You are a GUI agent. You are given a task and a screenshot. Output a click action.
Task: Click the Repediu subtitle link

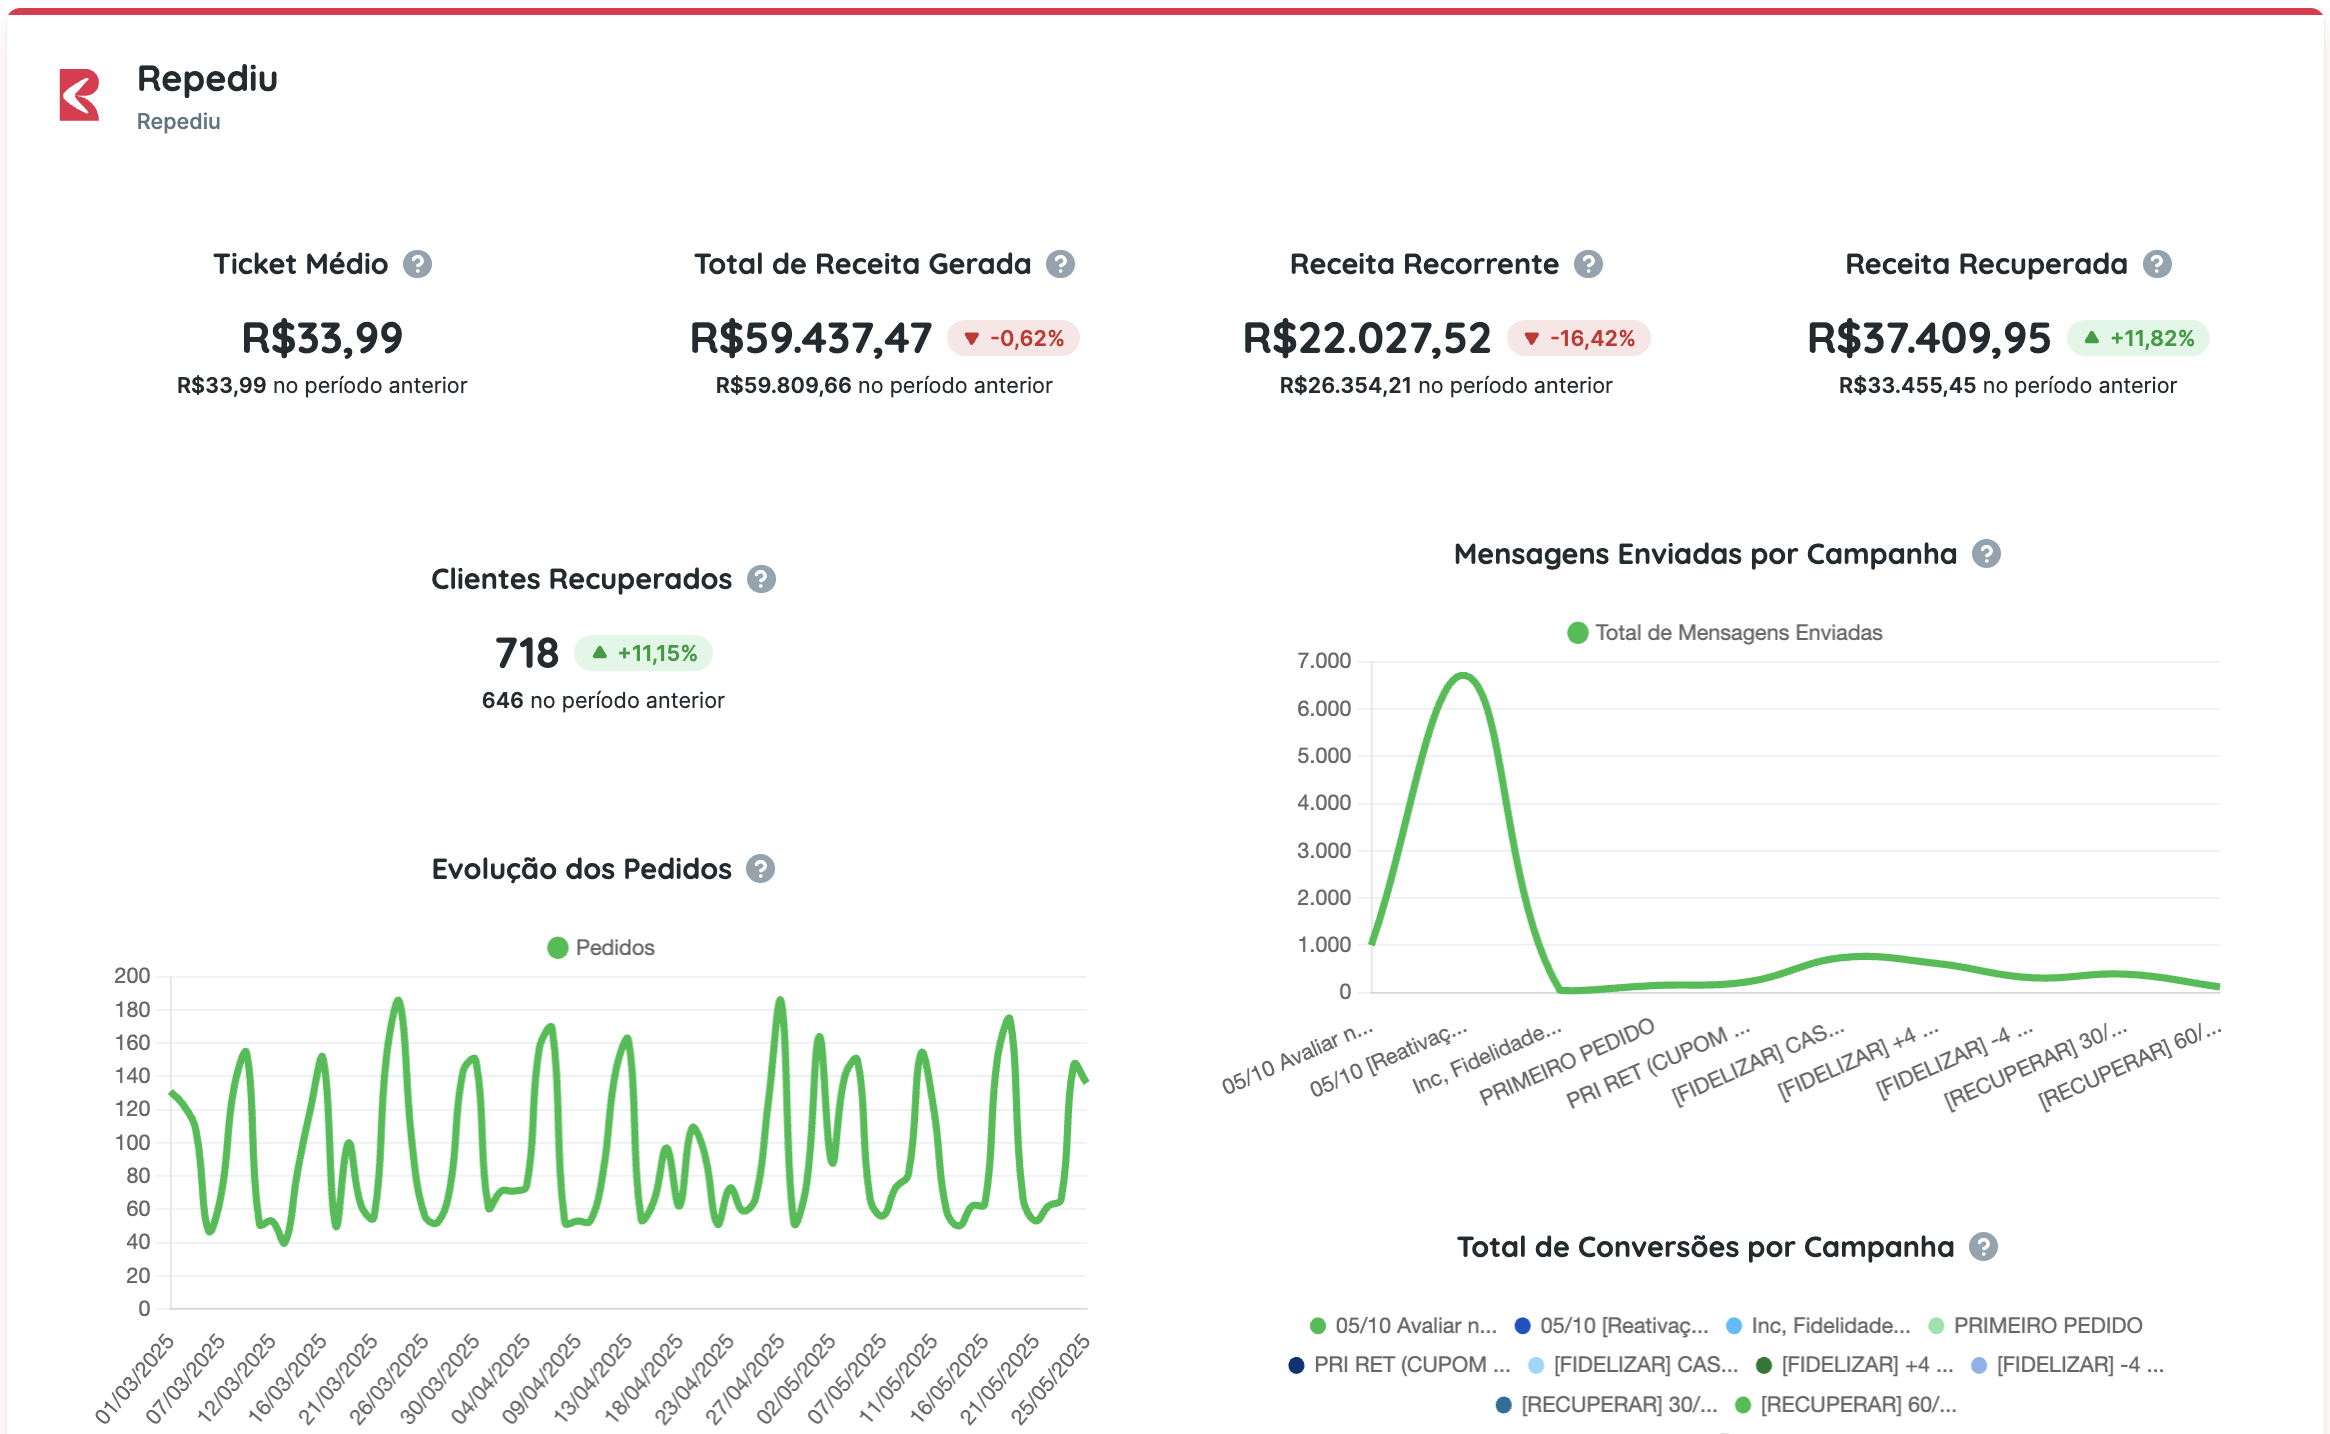coord(178,121)
